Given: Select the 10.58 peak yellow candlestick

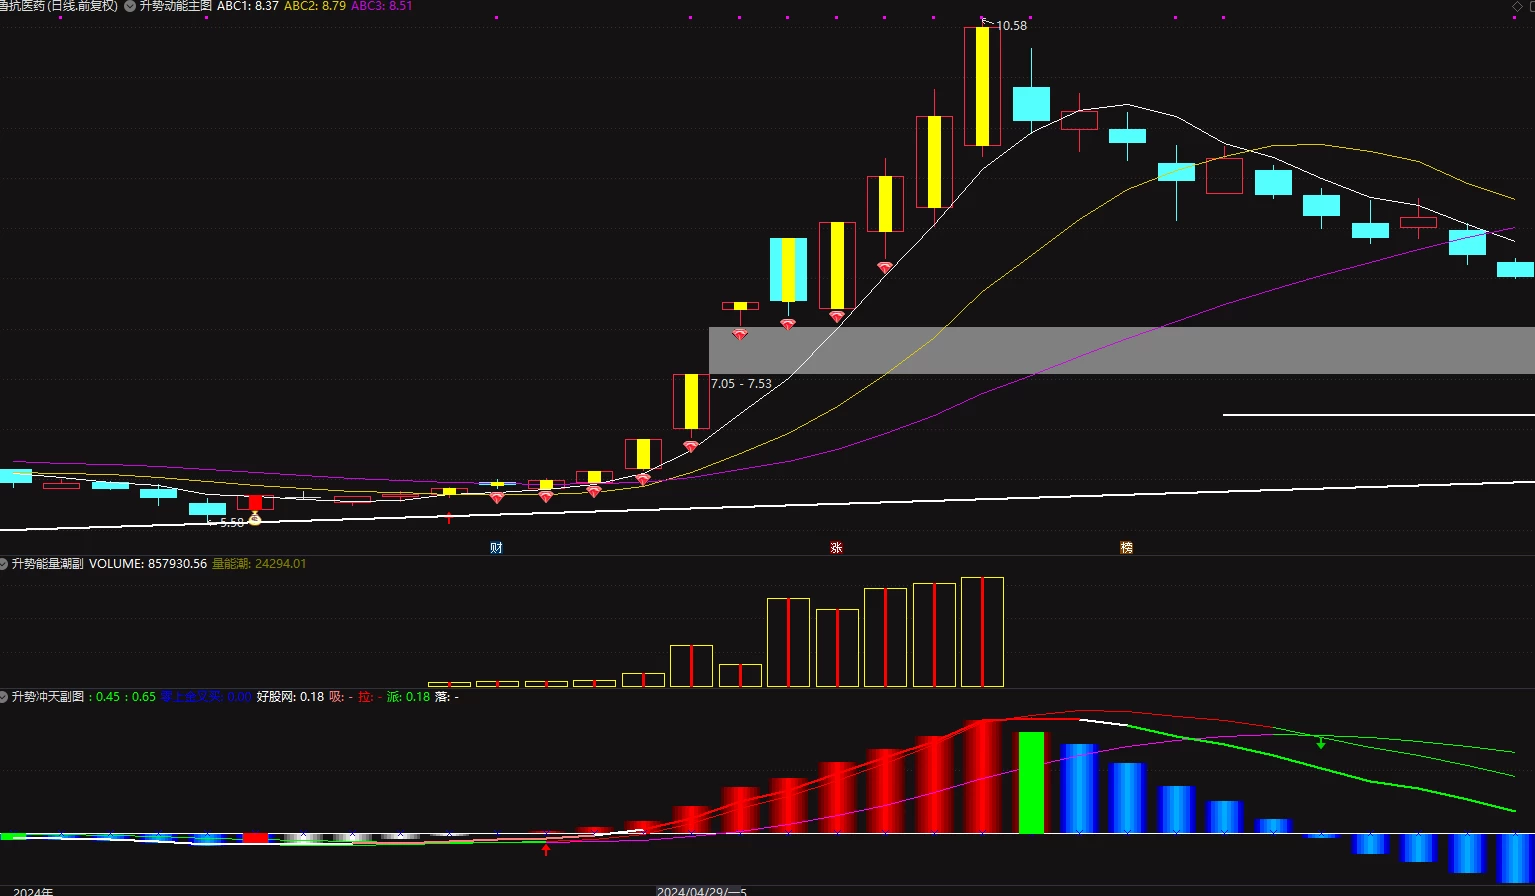Looking at the screenshot, I should coord(982,86).
